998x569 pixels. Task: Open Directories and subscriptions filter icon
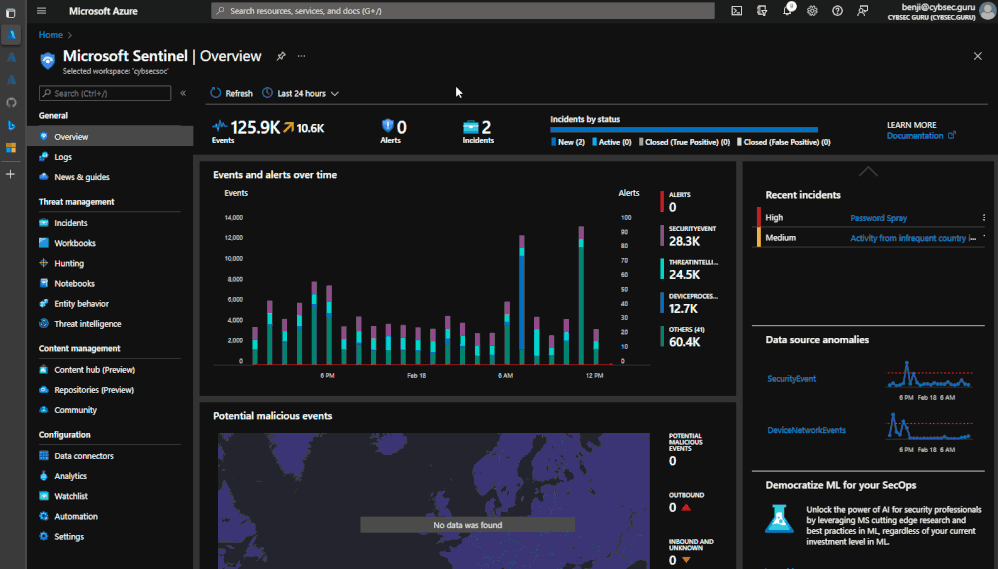tap(762, 11)
